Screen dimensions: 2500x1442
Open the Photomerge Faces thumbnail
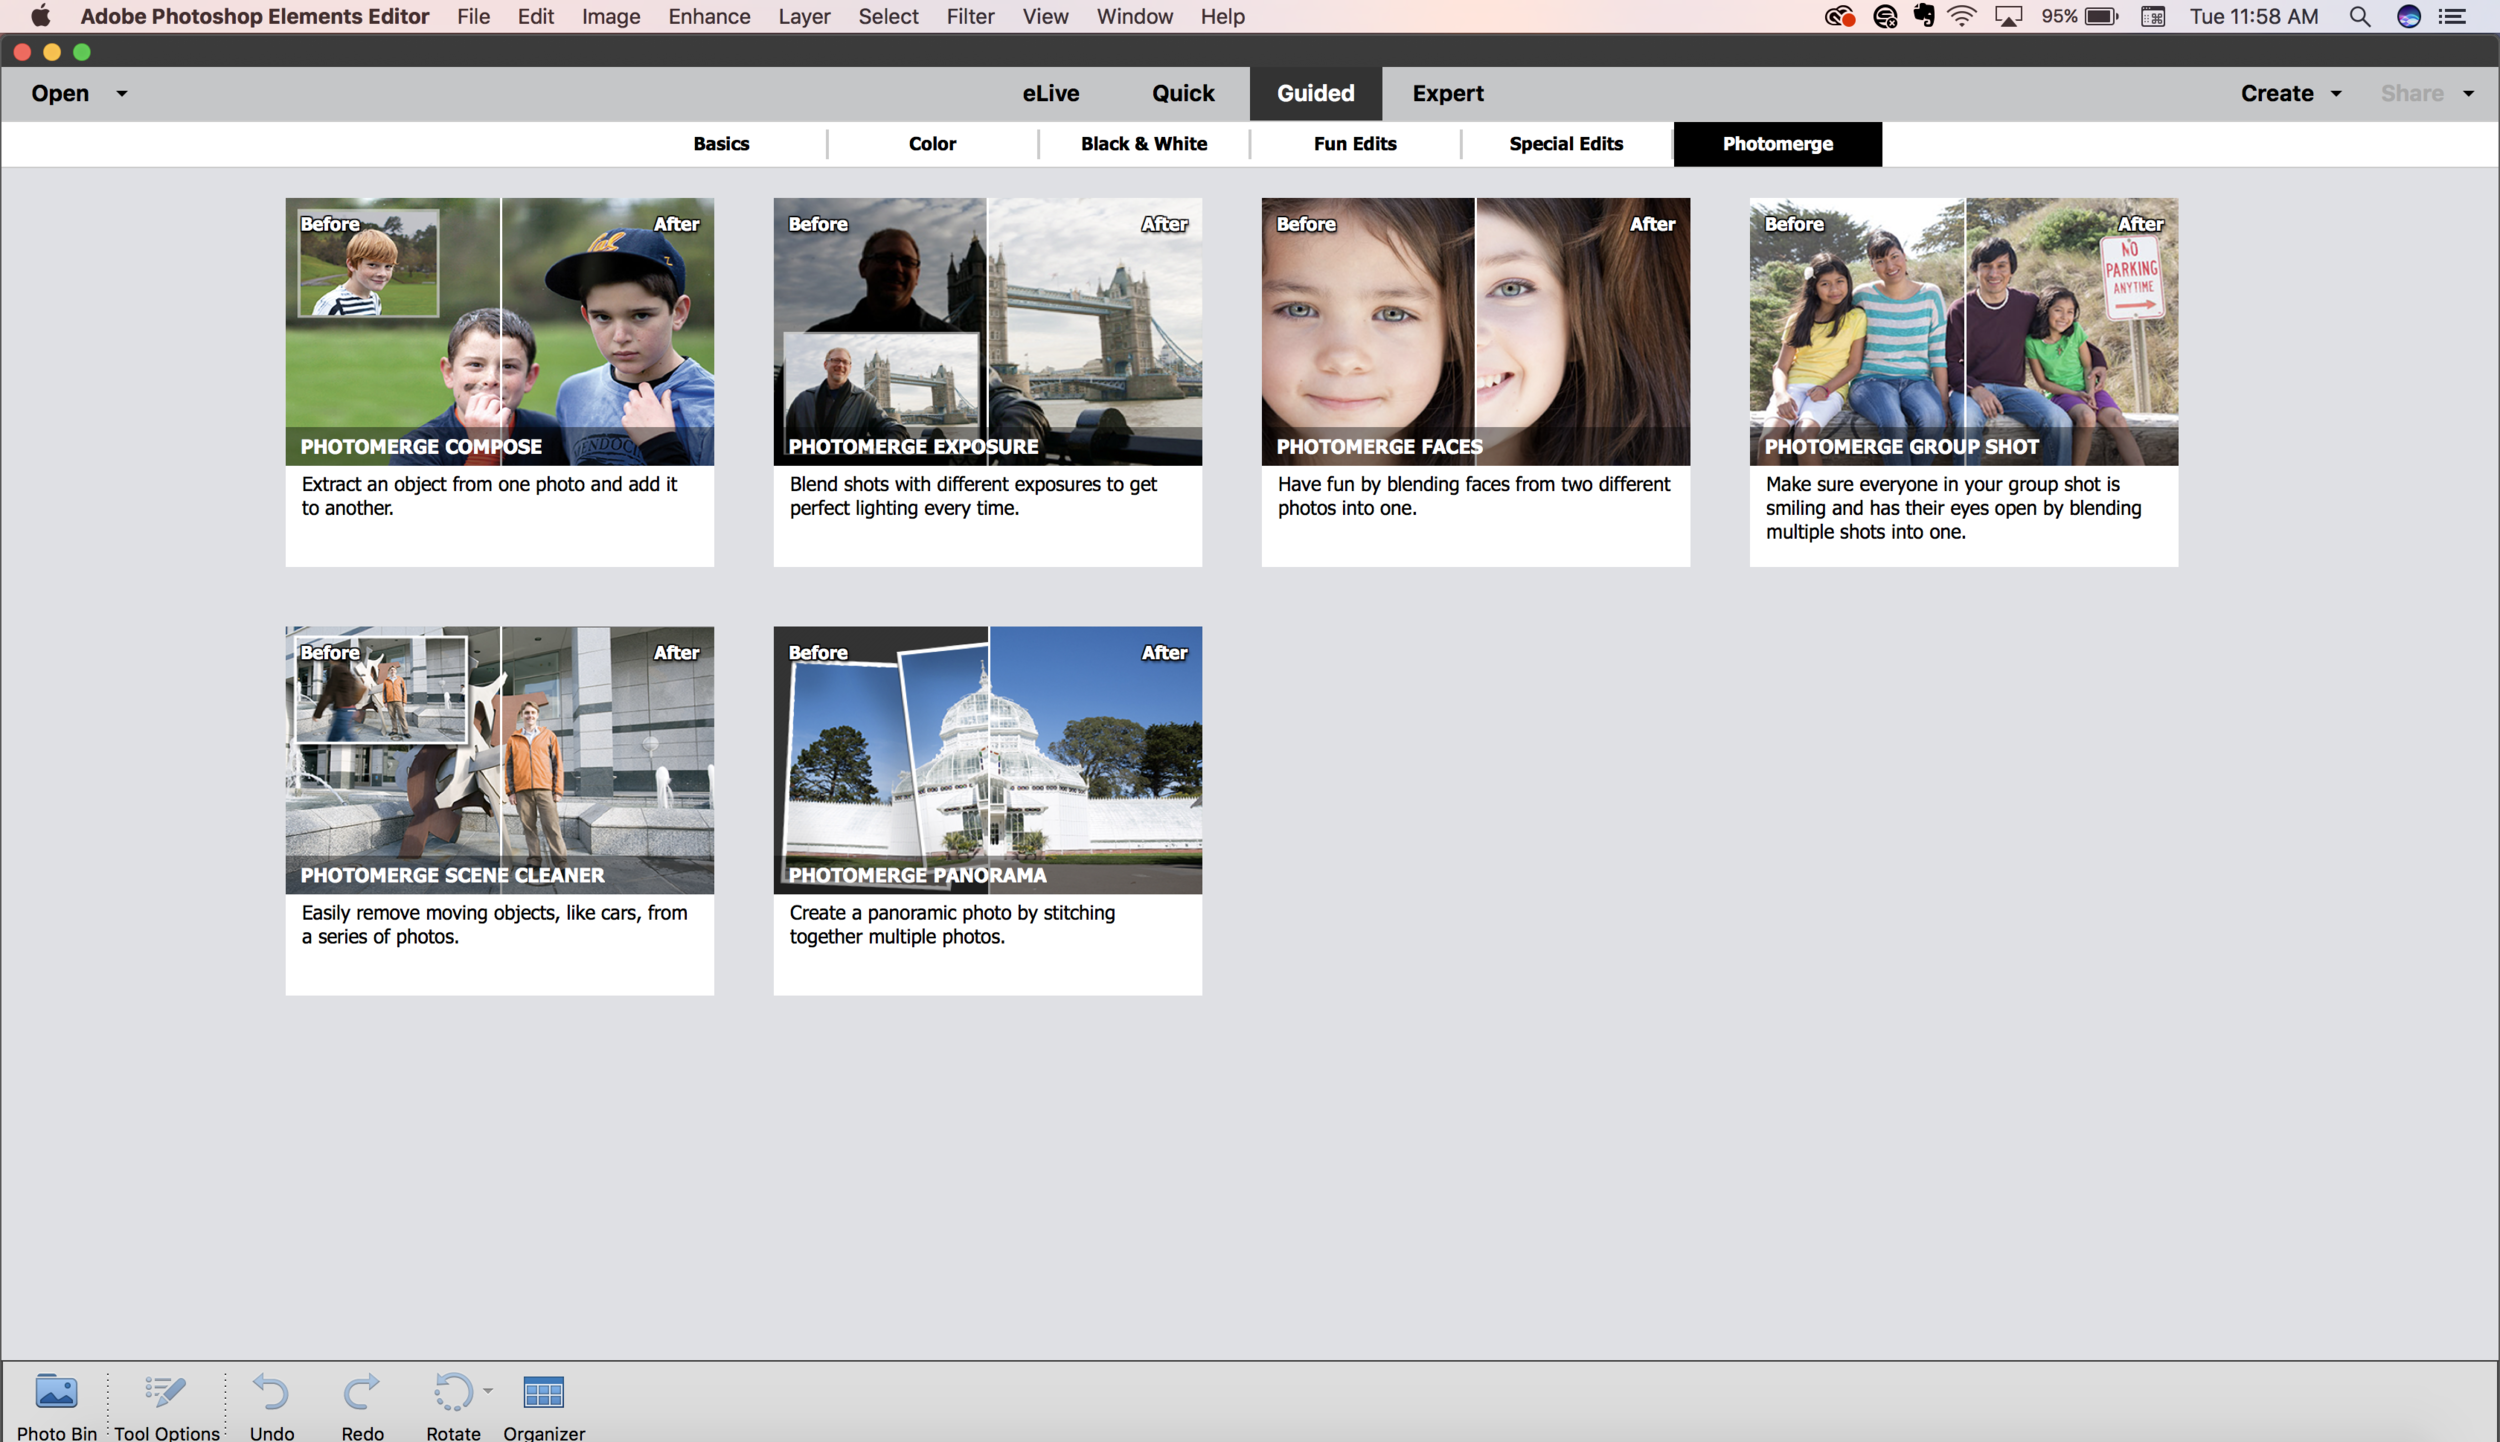coord(1476,331)
